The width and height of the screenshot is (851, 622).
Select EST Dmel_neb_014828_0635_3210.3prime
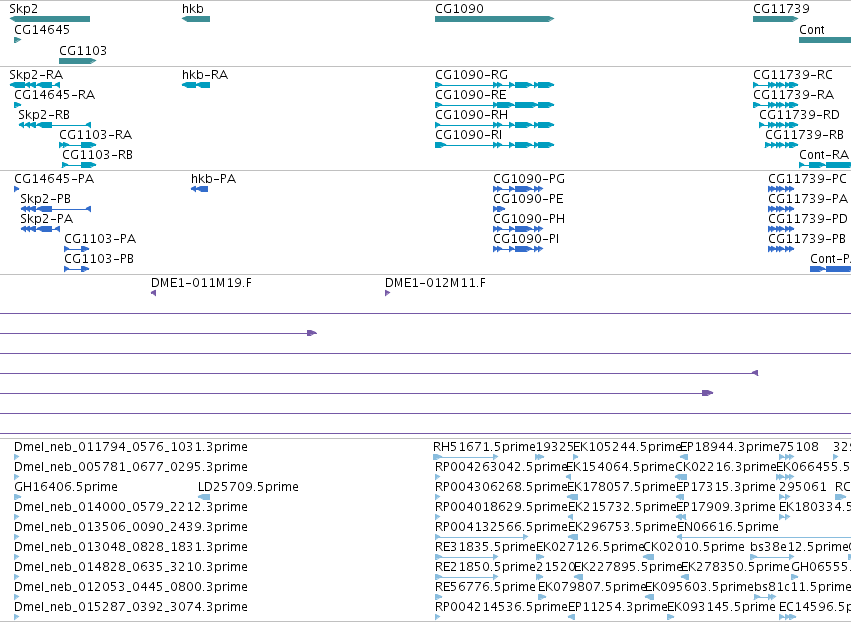point(131,568)
